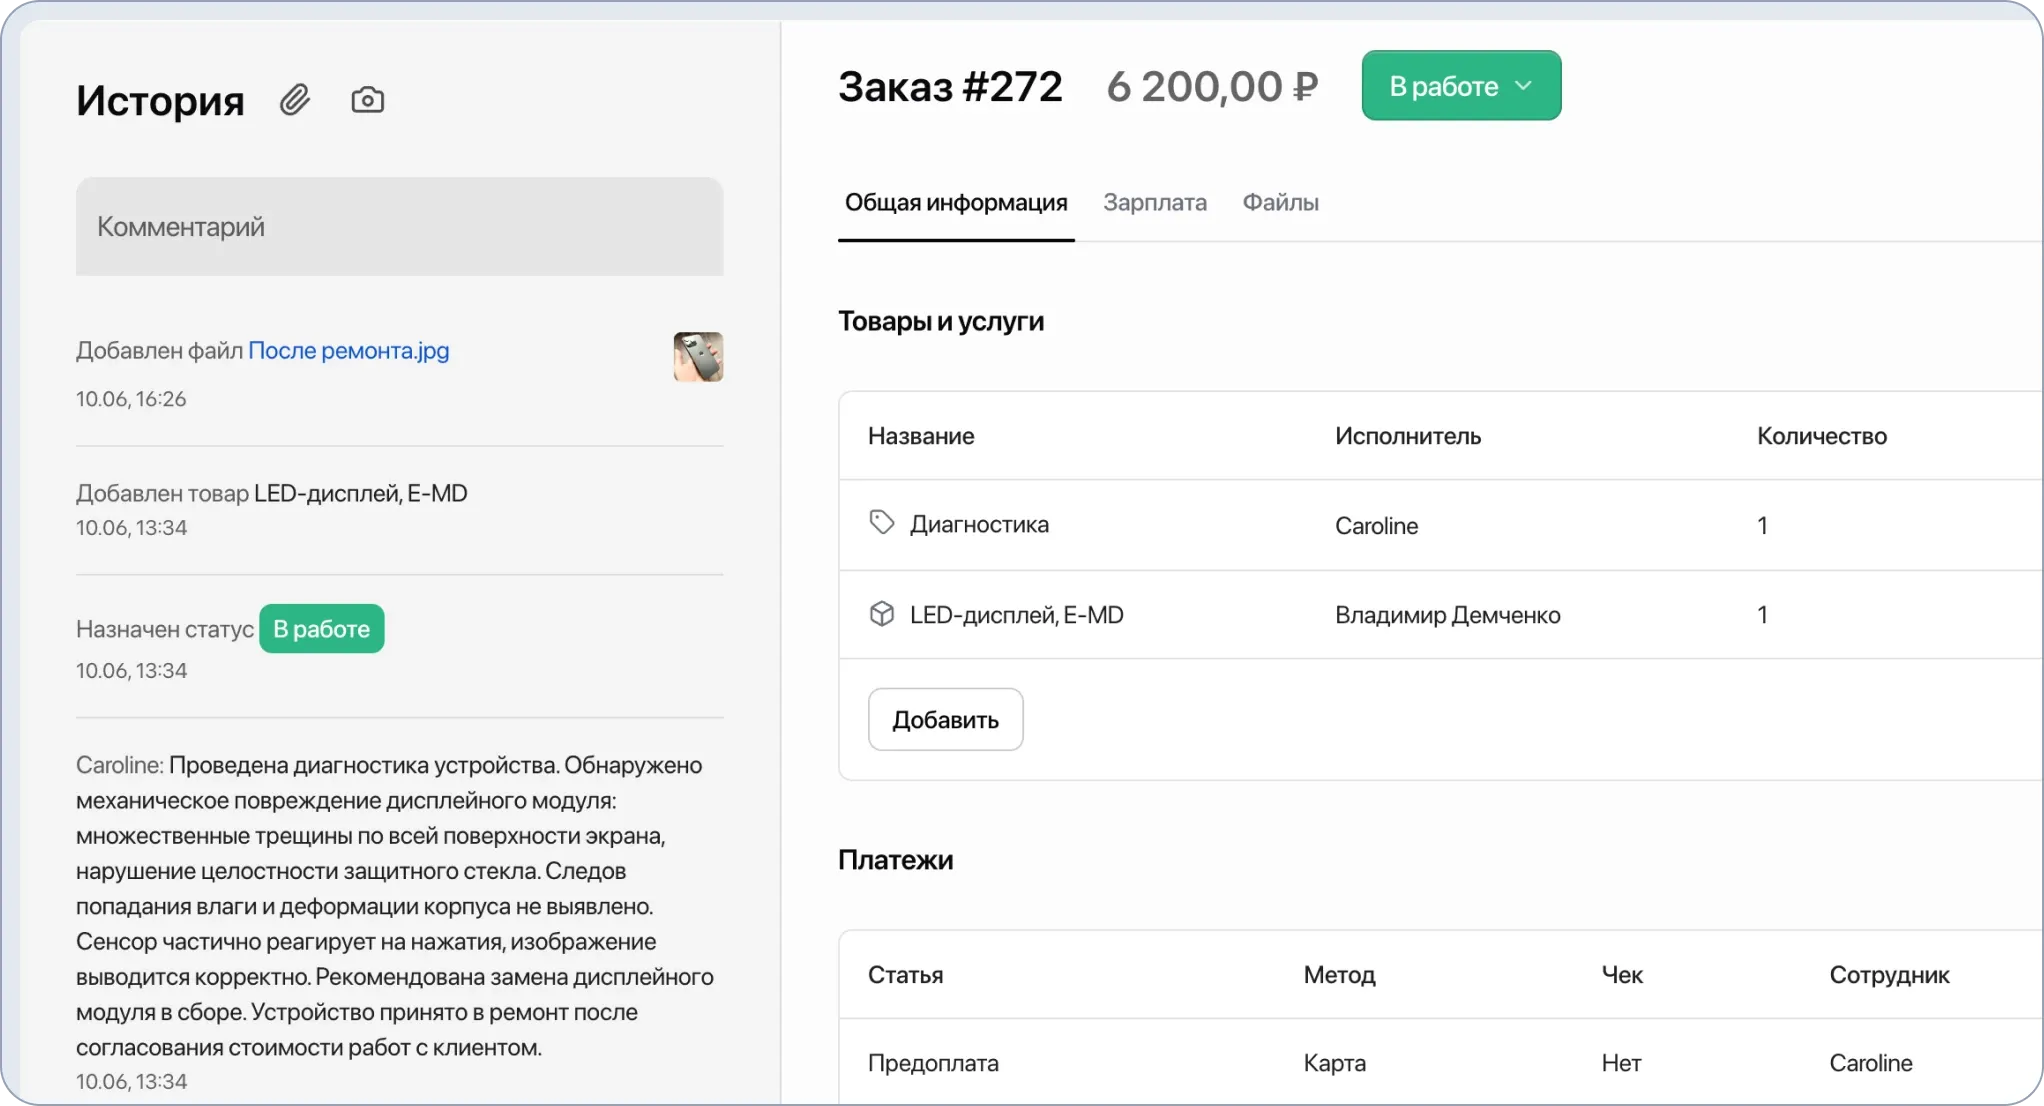Focus the Комментарий input field
2044x1106 pixels.
(x=400, y=227)
